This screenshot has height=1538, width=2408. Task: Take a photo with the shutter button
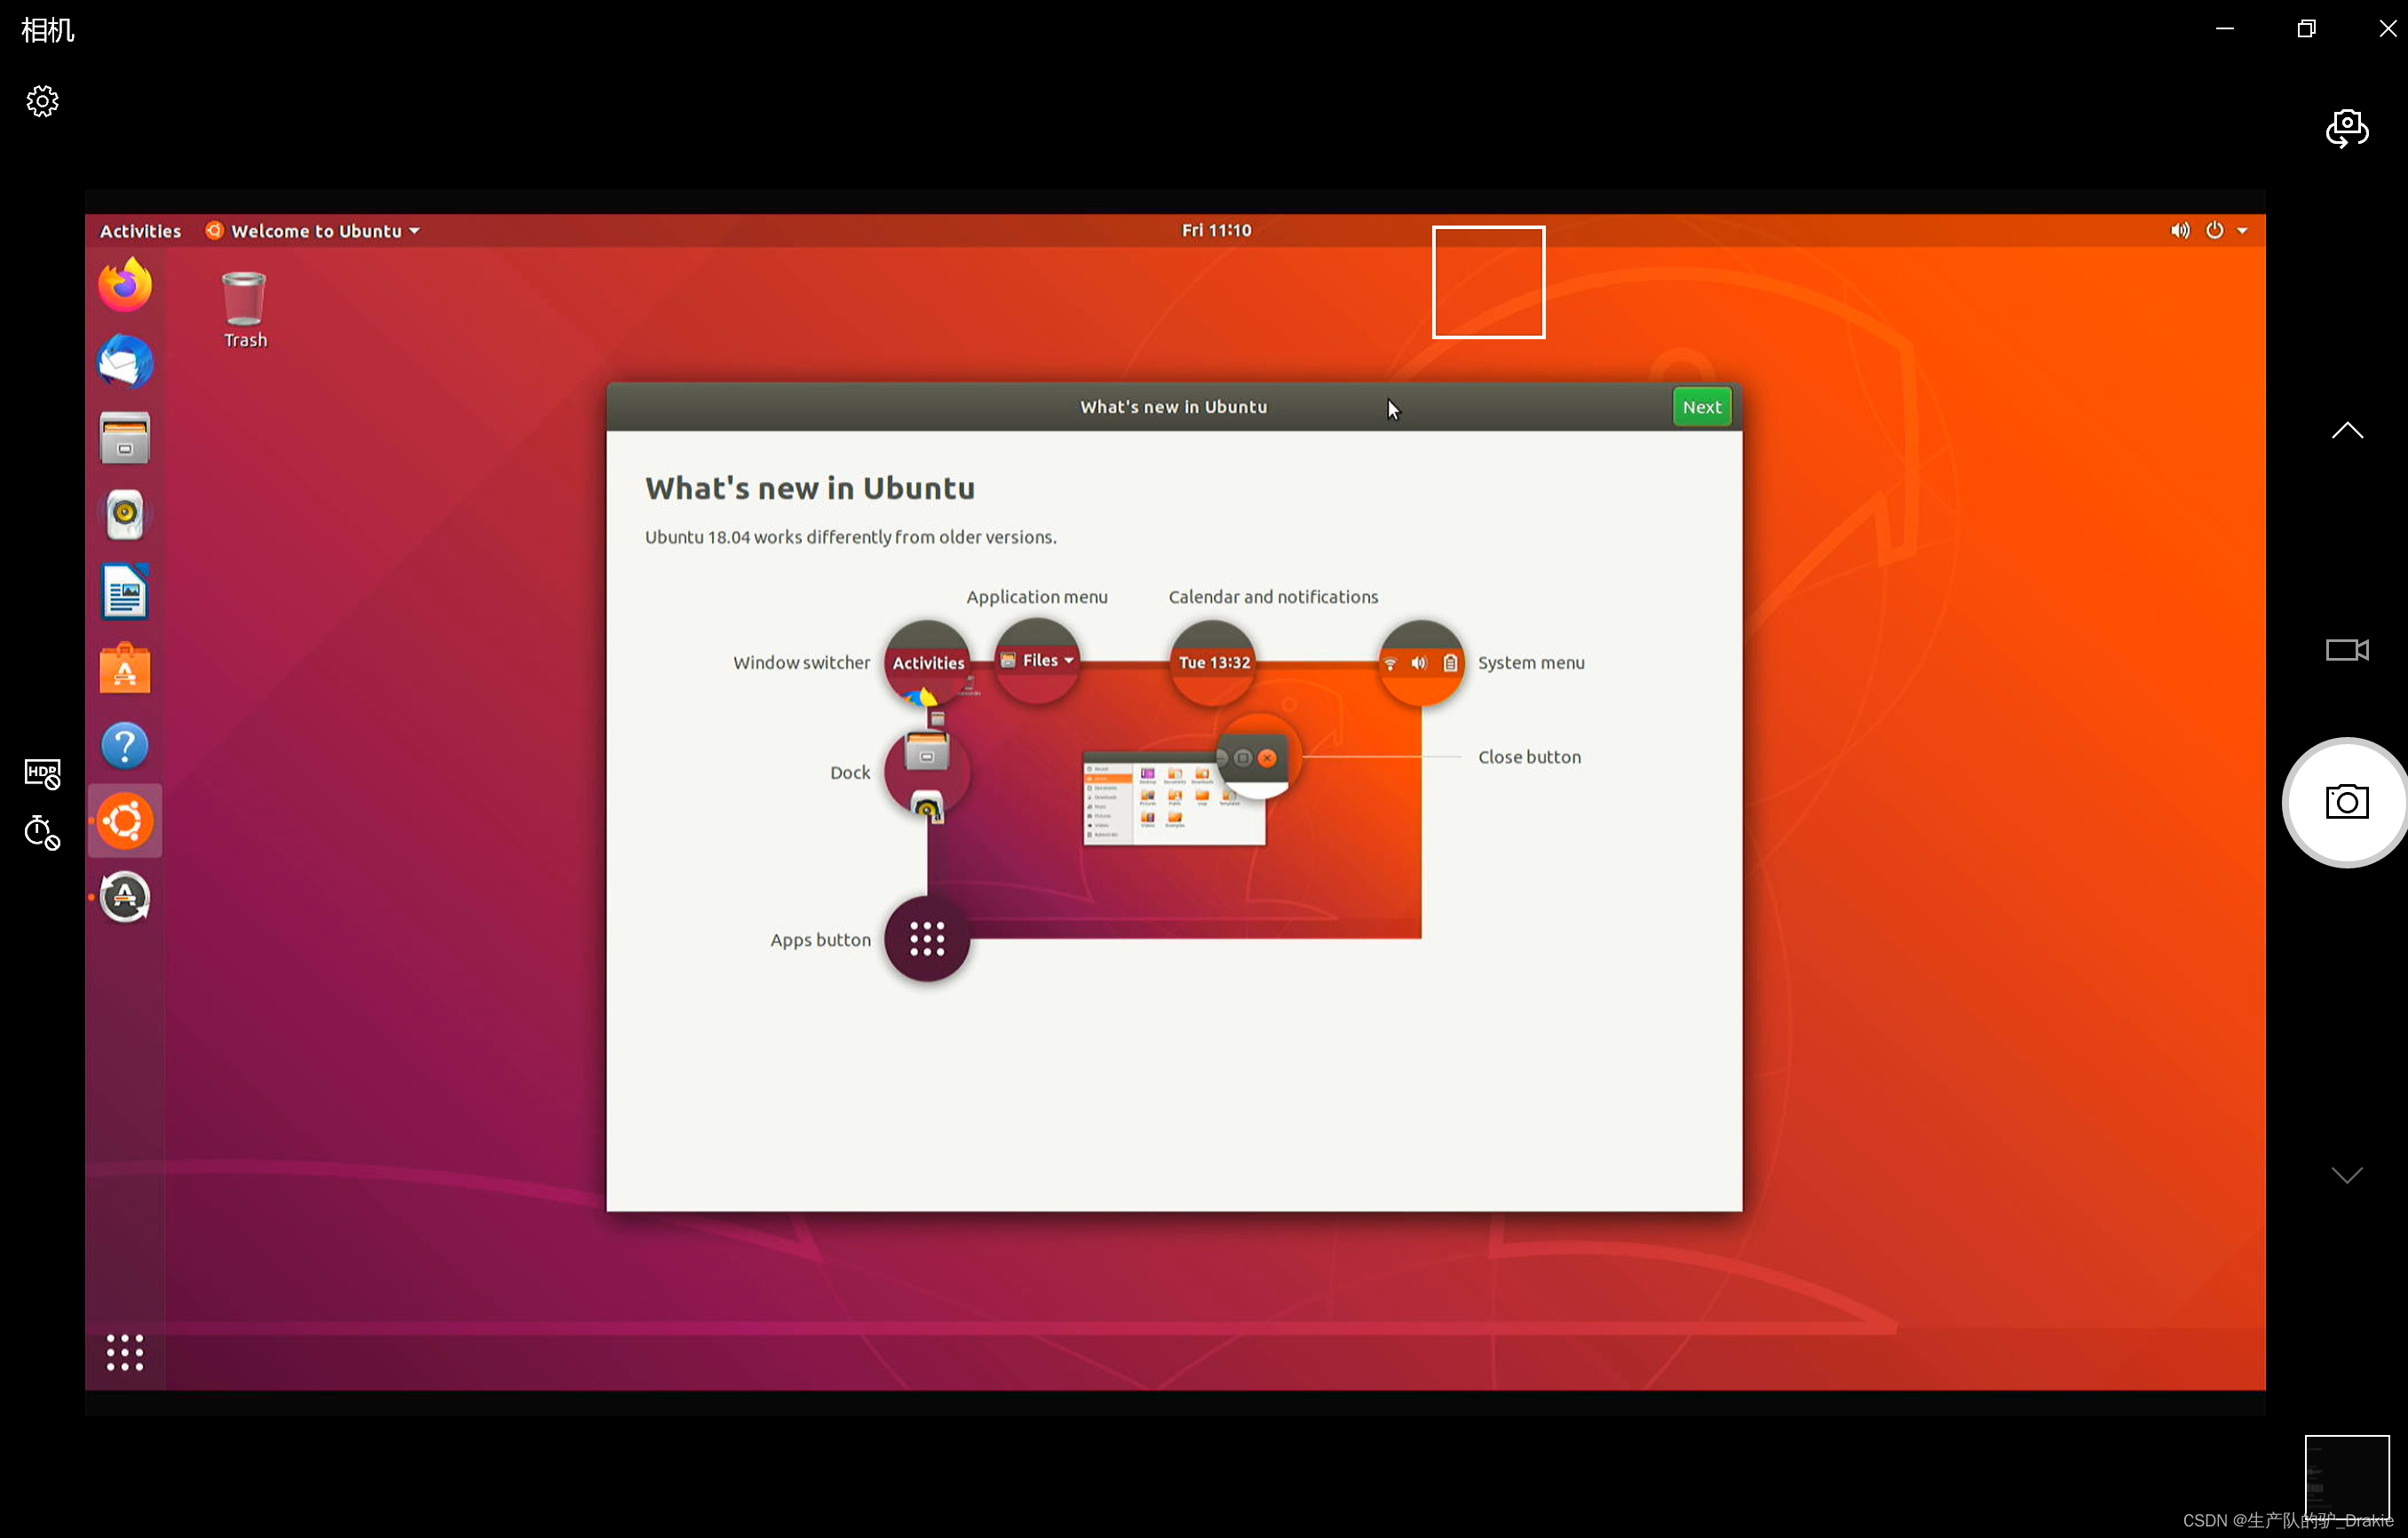2346,802
